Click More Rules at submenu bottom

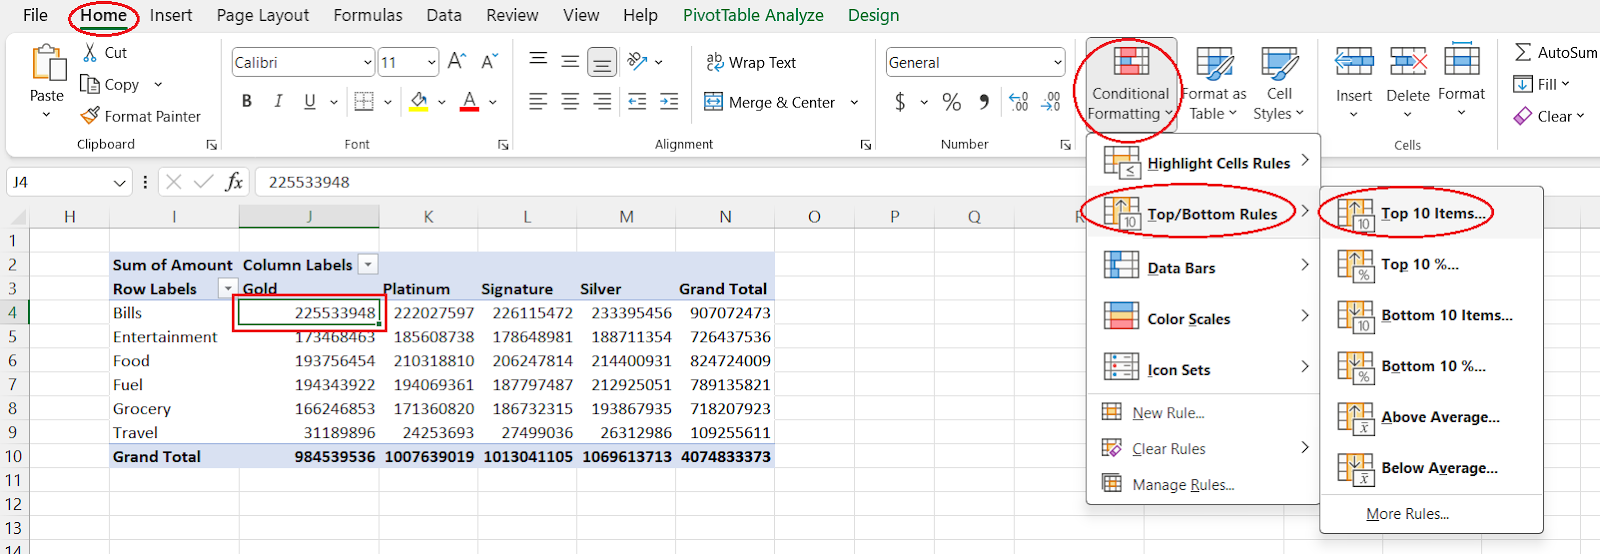tap(1407, 514)
